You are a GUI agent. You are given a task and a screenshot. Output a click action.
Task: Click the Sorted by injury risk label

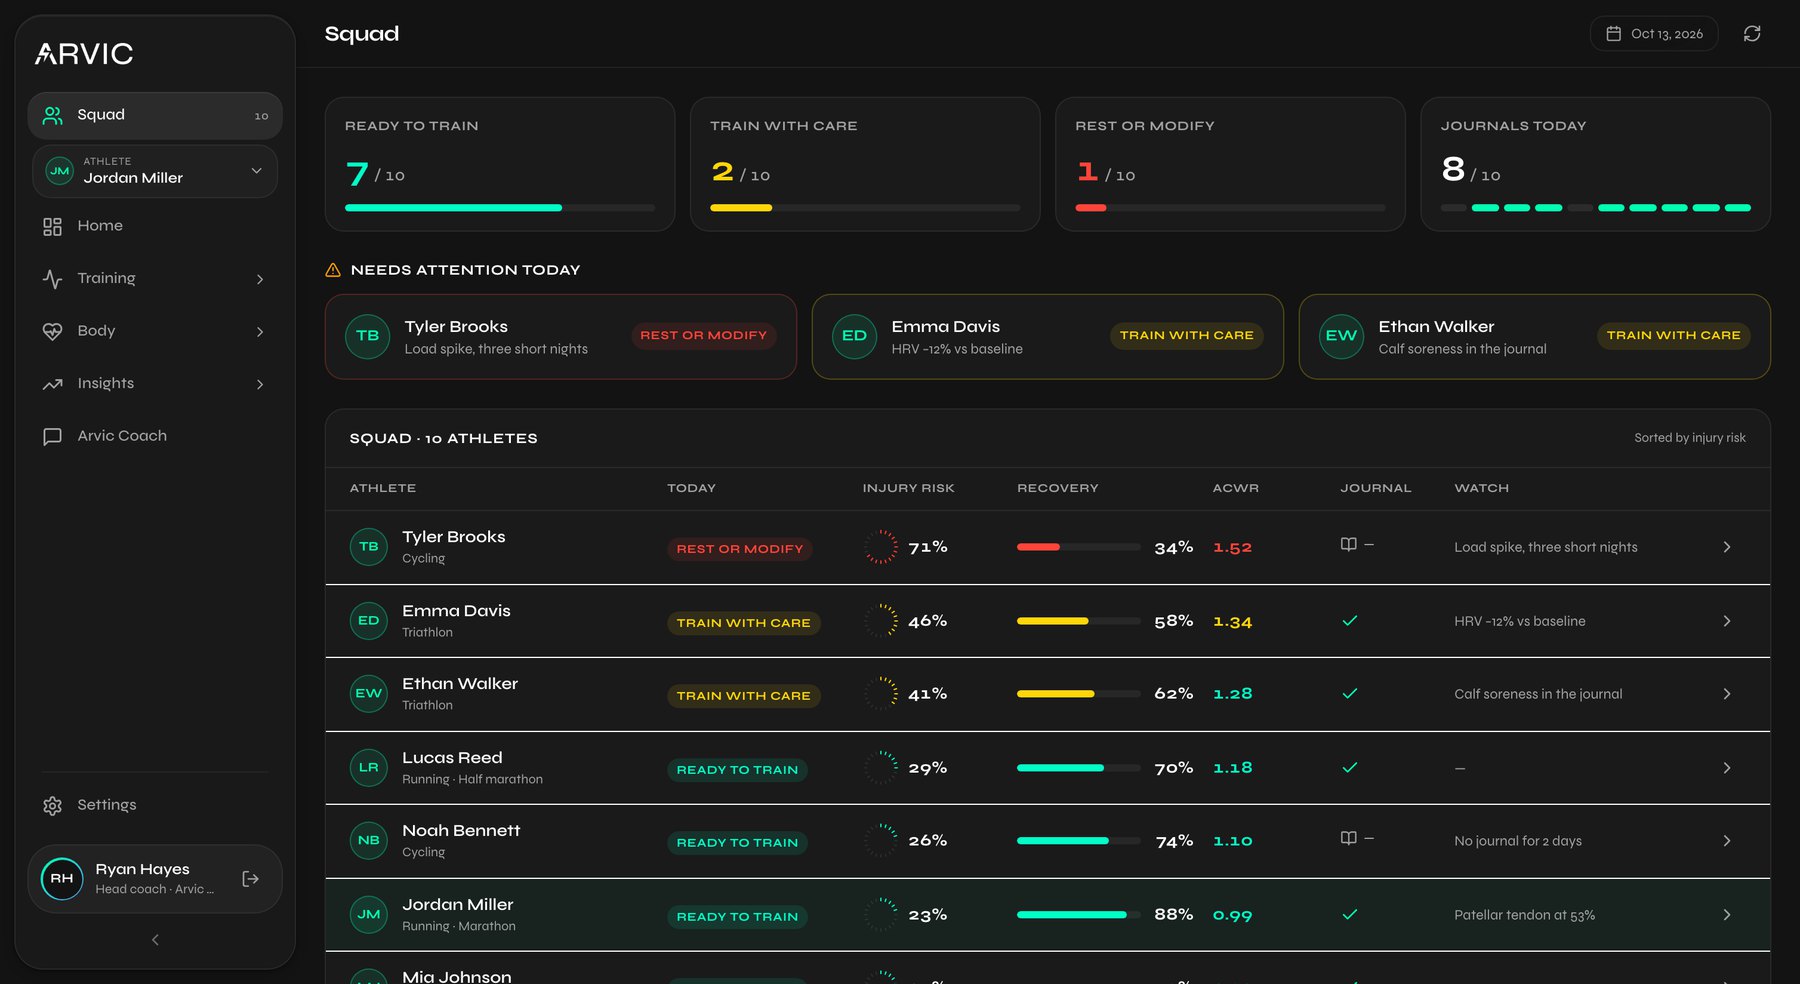coord(1690,438)
